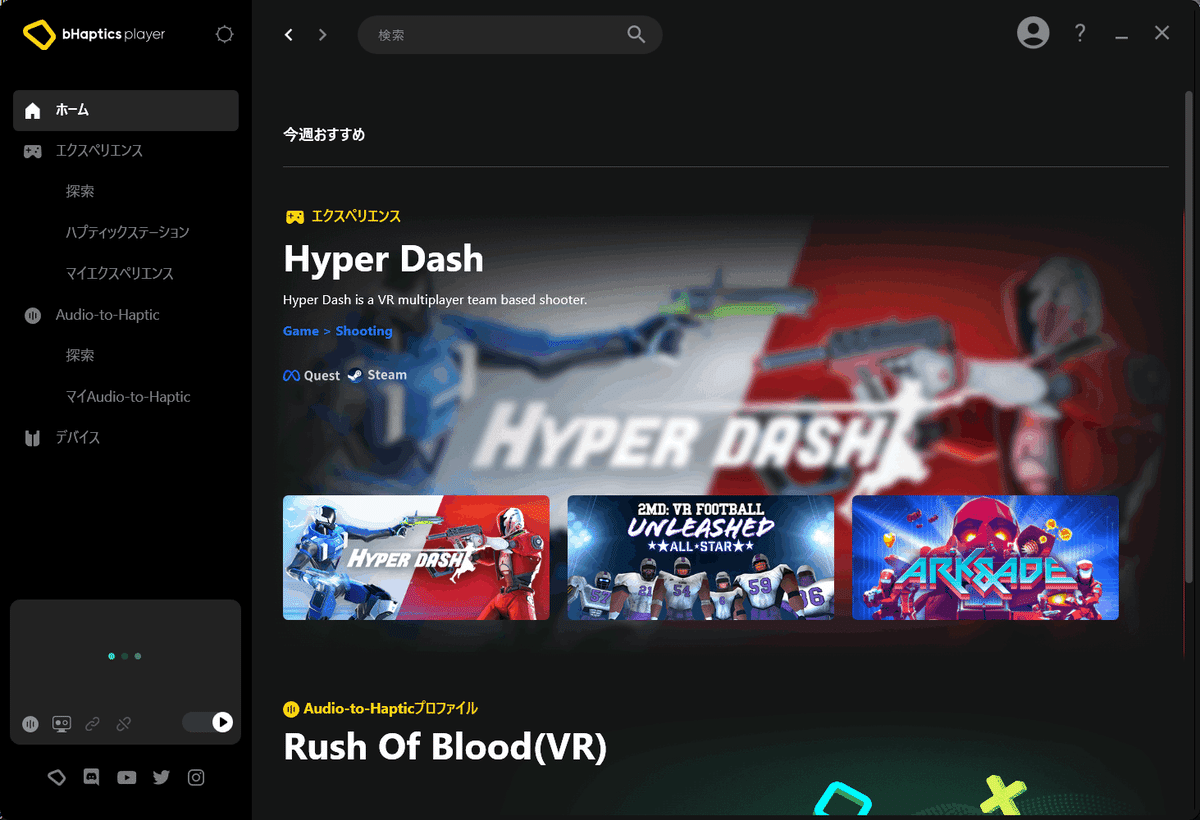Viewport: 1200px width, 820px height.
Task: Click the bHaptics player logo
Action: point(94,35)
